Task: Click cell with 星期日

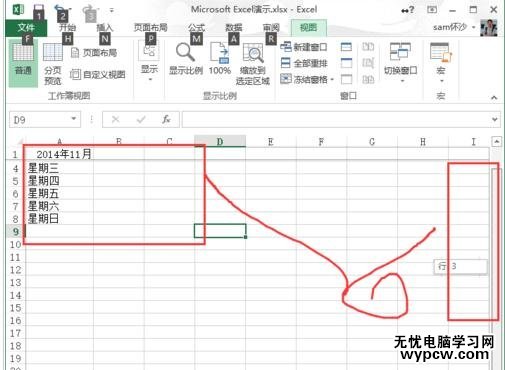Action: pos(59,219)
